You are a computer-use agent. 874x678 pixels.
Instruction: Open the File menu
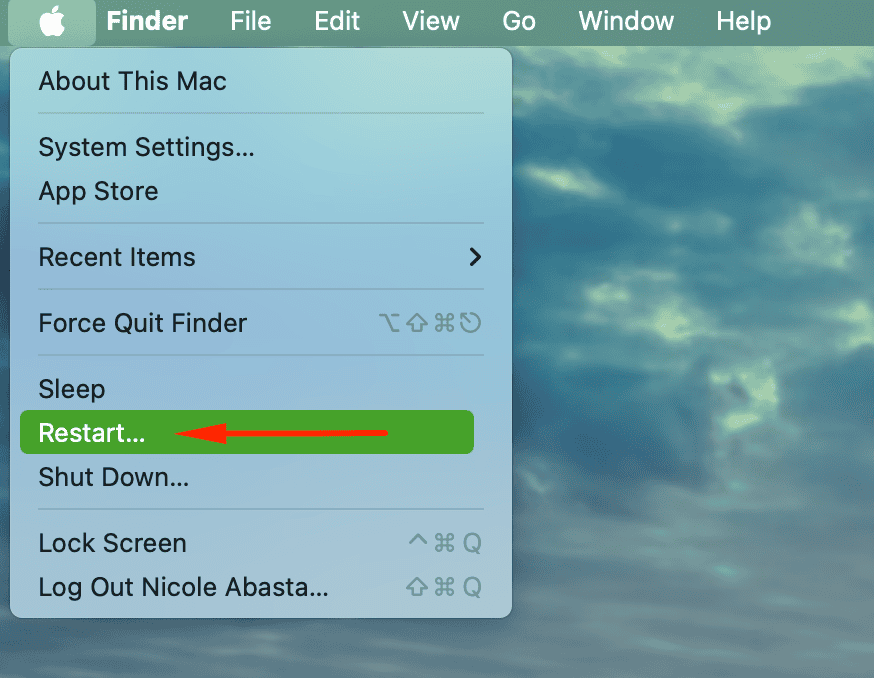[250, 21]
